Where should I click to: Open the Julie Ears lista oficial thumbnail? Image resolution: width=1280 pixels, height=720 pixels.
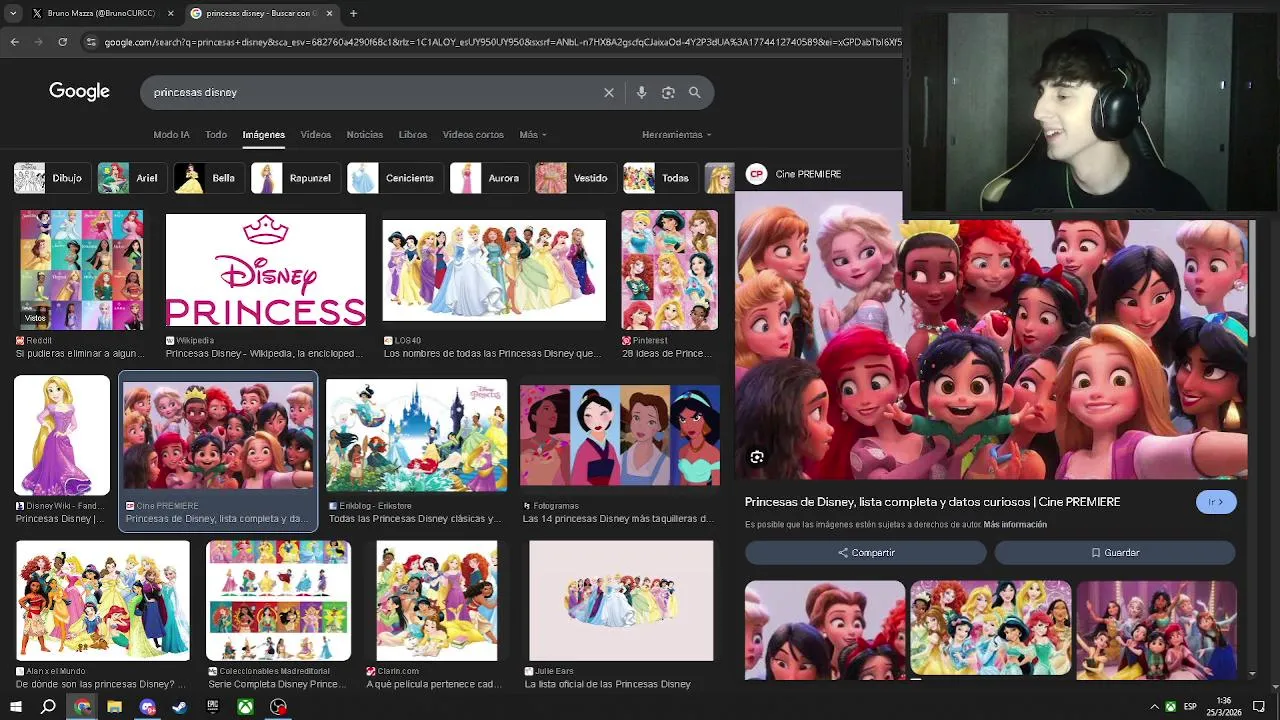[621, 601]
